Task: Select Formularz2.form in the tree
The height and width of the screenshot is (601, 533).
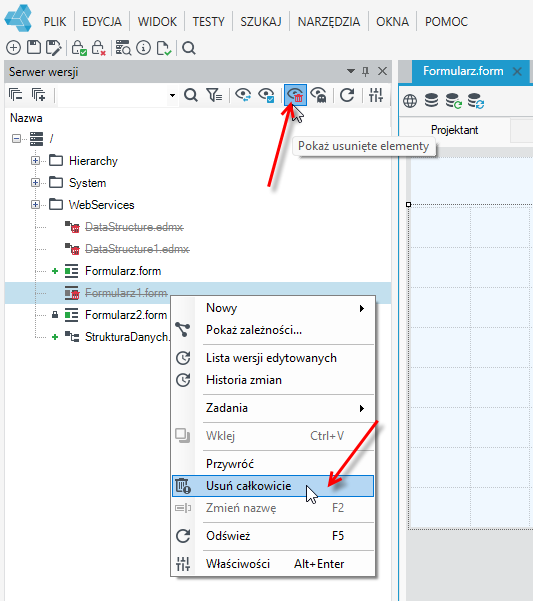Action: (126, 315)
